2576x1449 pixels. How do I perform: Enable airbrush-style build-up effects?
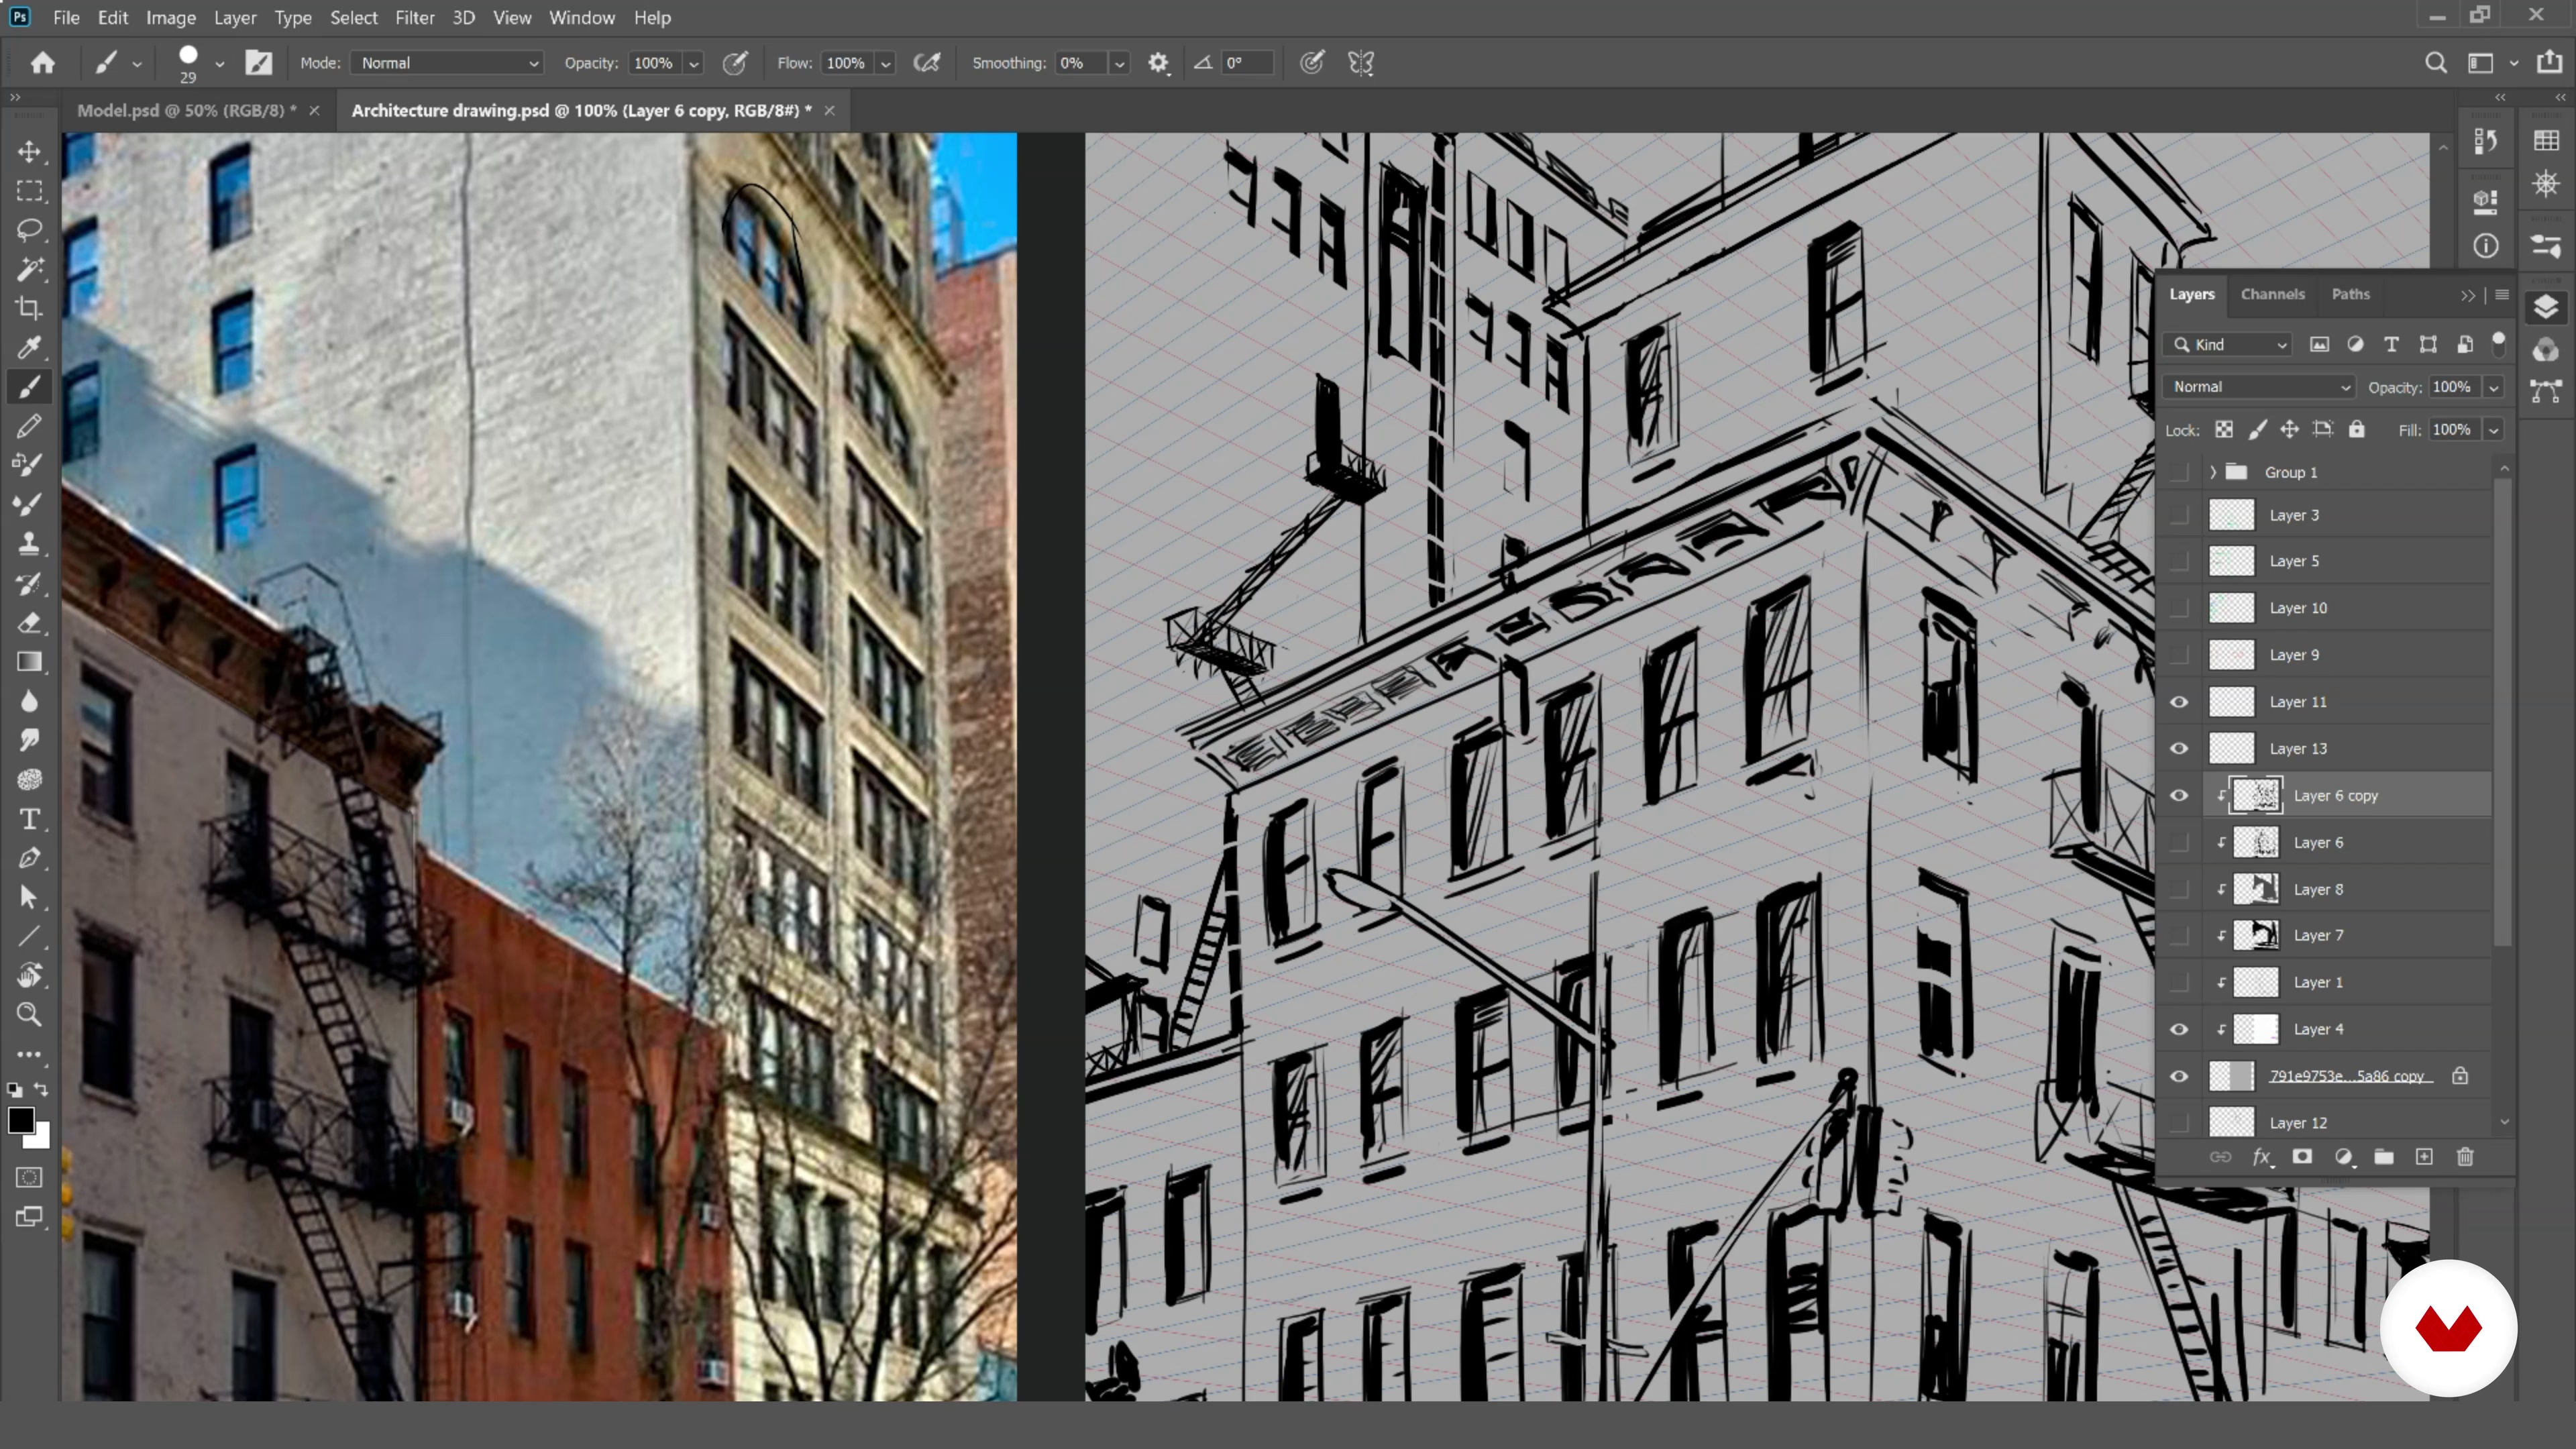pyautogui.click(x=927, y=63)
